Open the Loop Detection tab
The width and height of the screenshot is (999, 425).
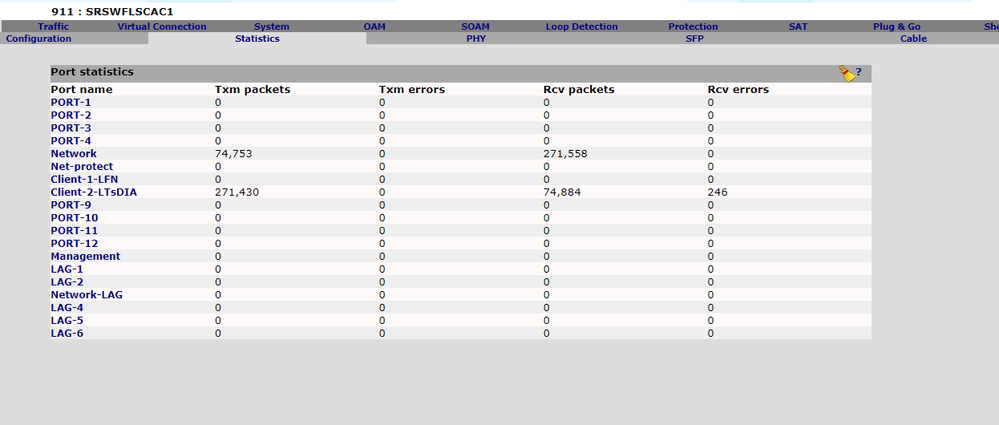point(582,27)
